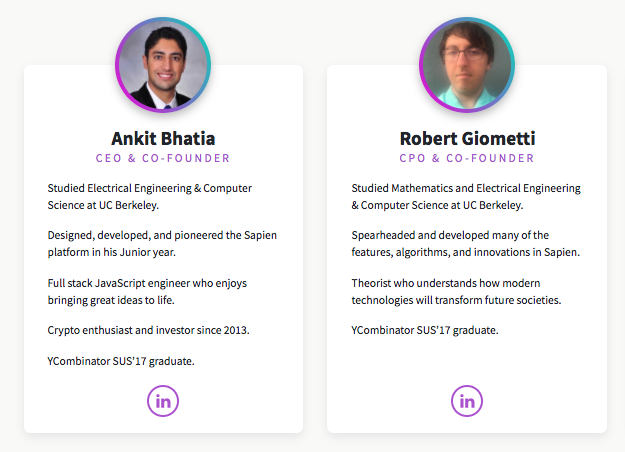Select the Robert Giometti name heading
625x452 pixels.
coord(467,138)
